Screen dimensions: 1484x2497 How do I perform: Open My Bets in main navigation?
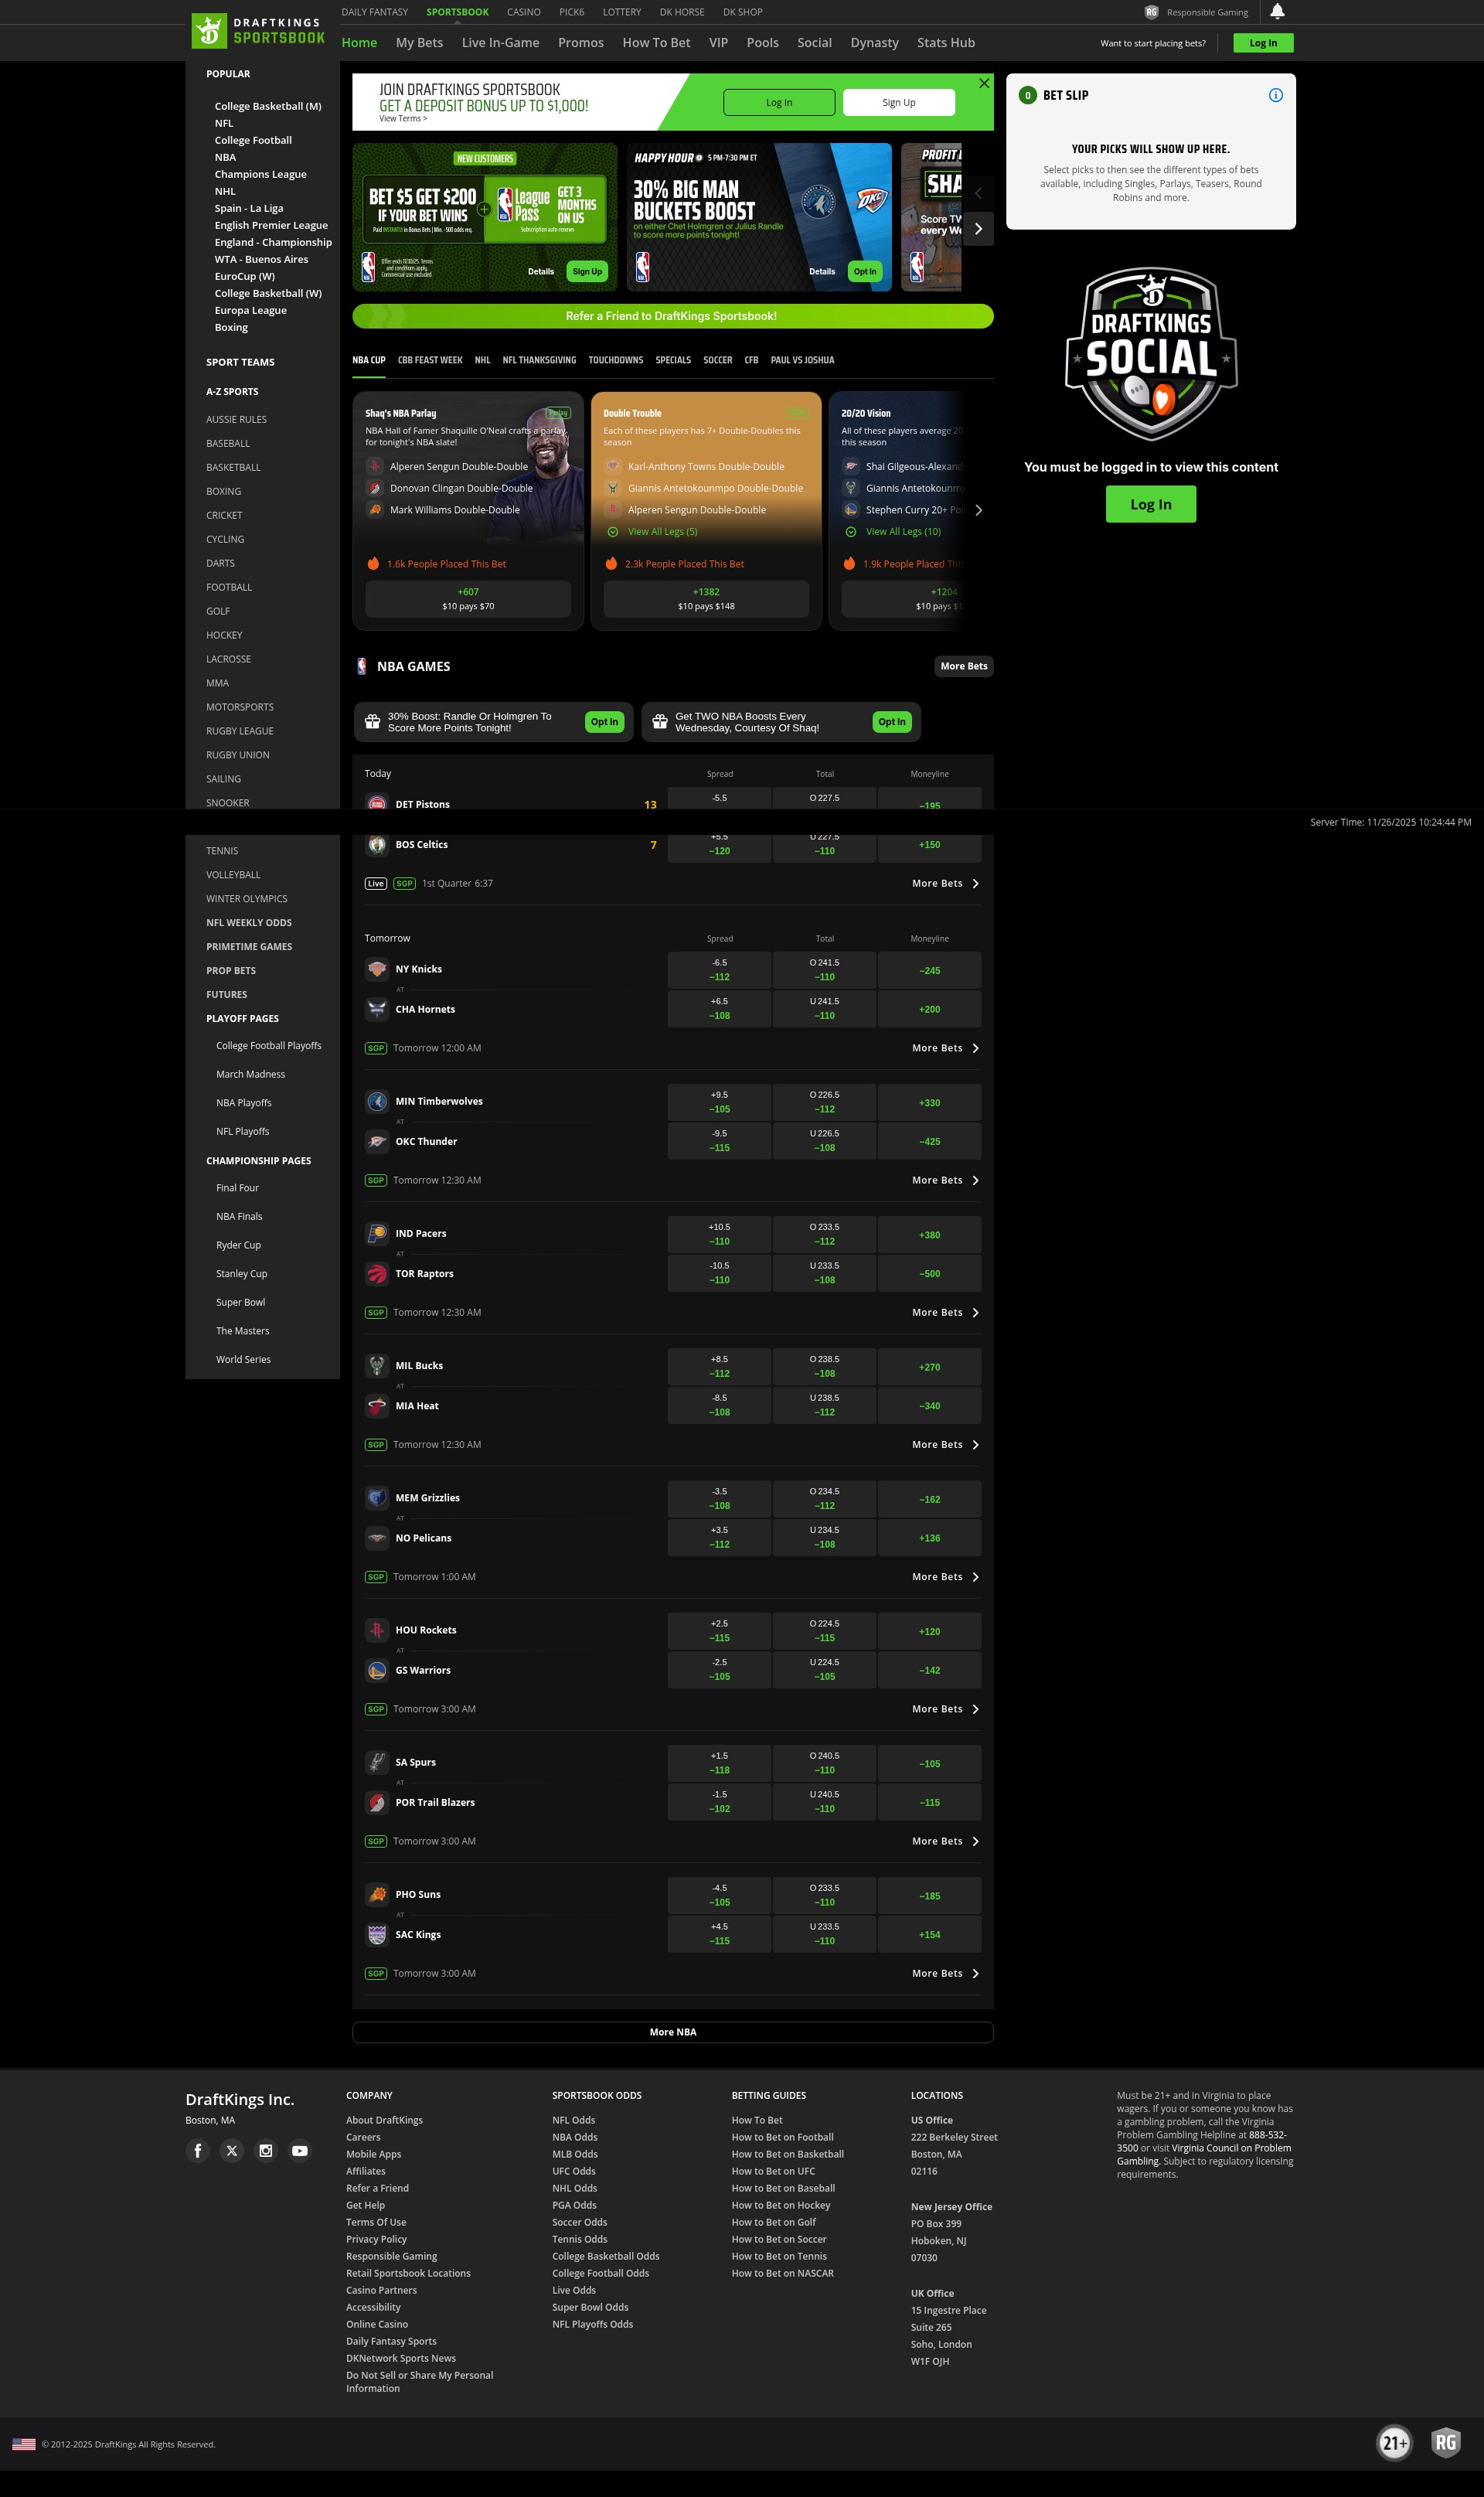tap(419, 43)
